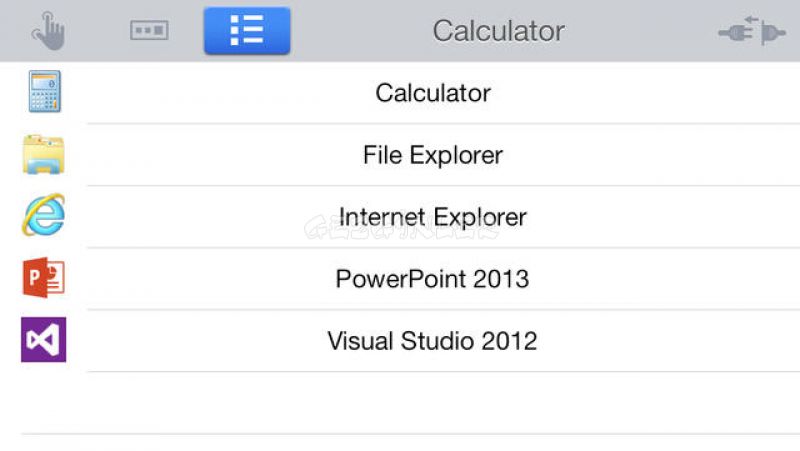Toggle the blue app list view button
The image size is (800, 451).
[x=247, y=31]
